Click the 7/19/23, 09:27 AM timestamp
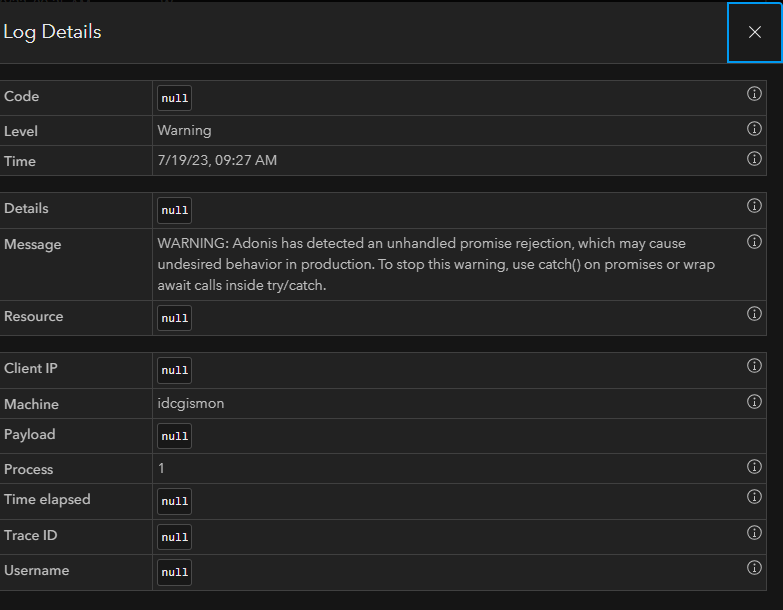The width and height of the screenshot is (783, 610). pos(217,161)
